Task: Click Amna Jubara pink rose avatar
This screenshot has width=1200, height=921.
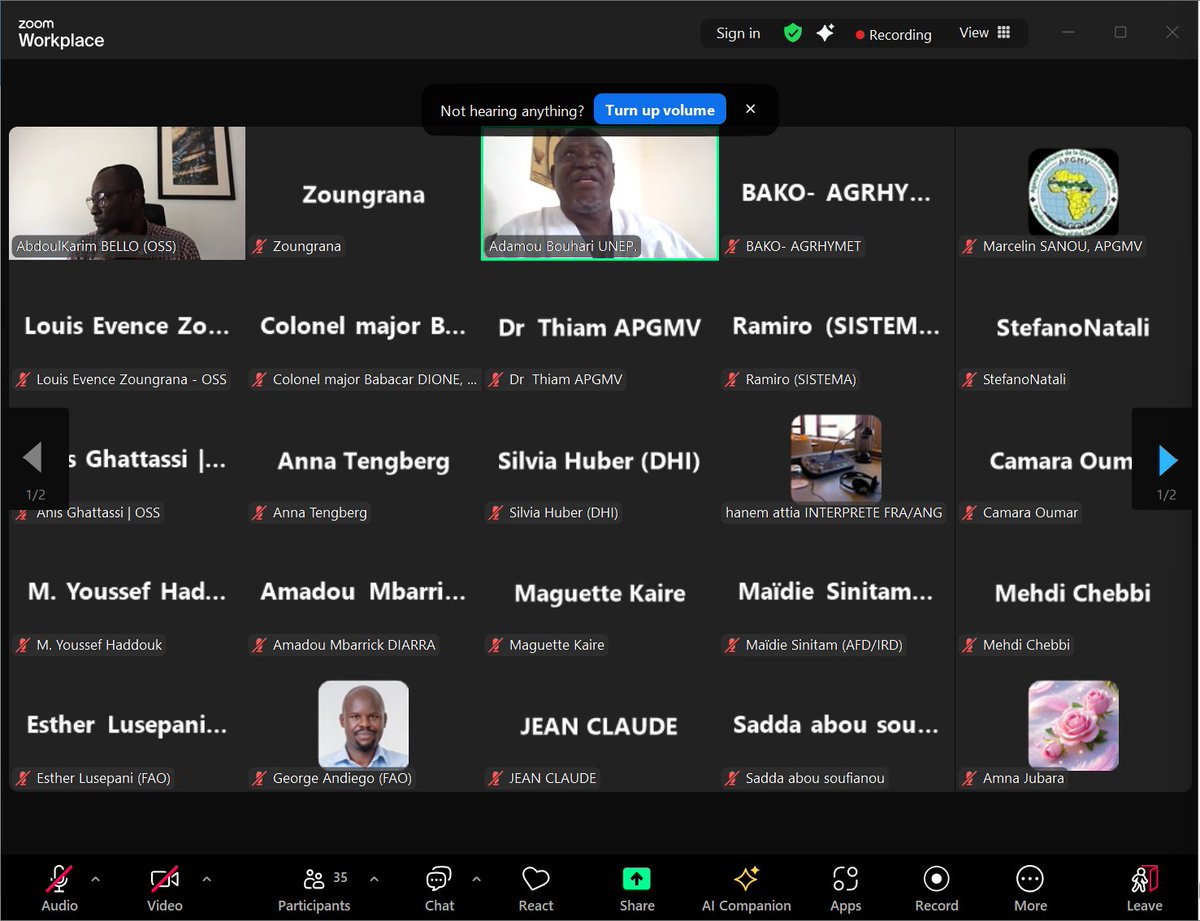Action: coord(1073,725)
